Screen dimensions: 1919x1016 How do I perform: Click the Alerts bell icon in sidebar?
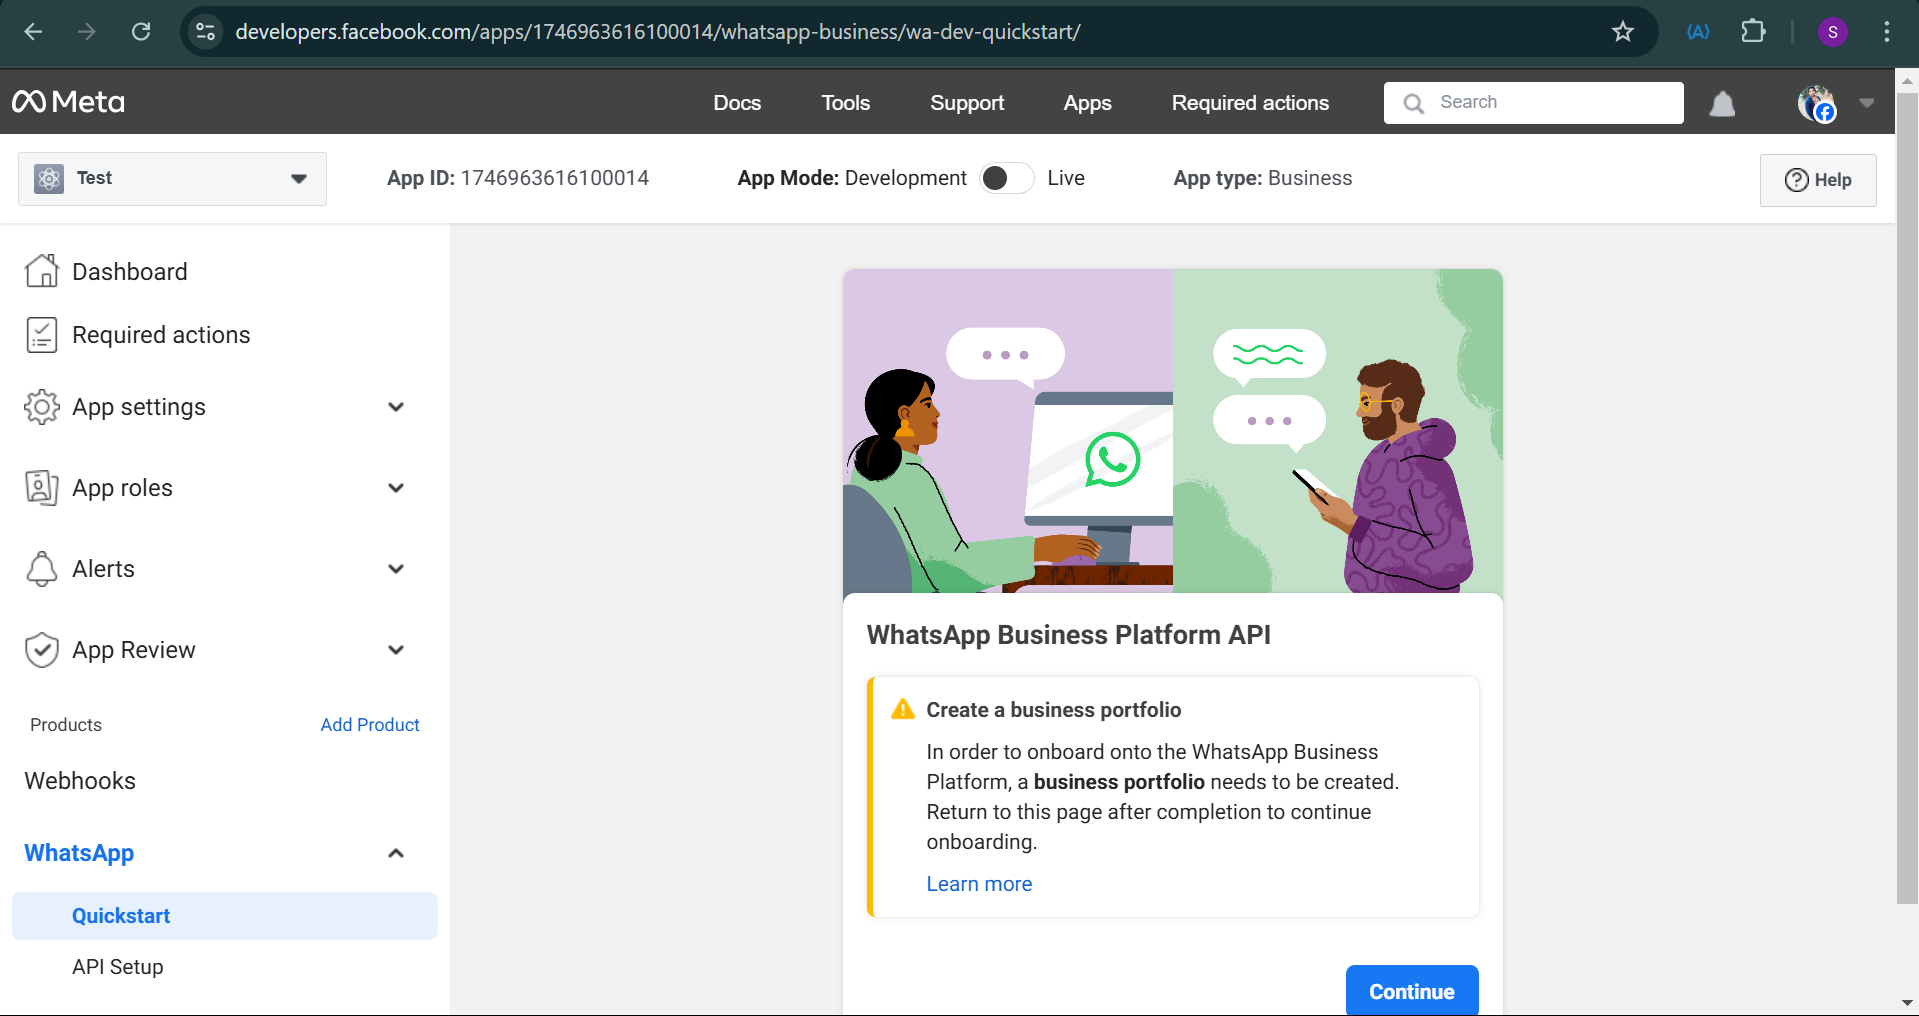(41, 568)
